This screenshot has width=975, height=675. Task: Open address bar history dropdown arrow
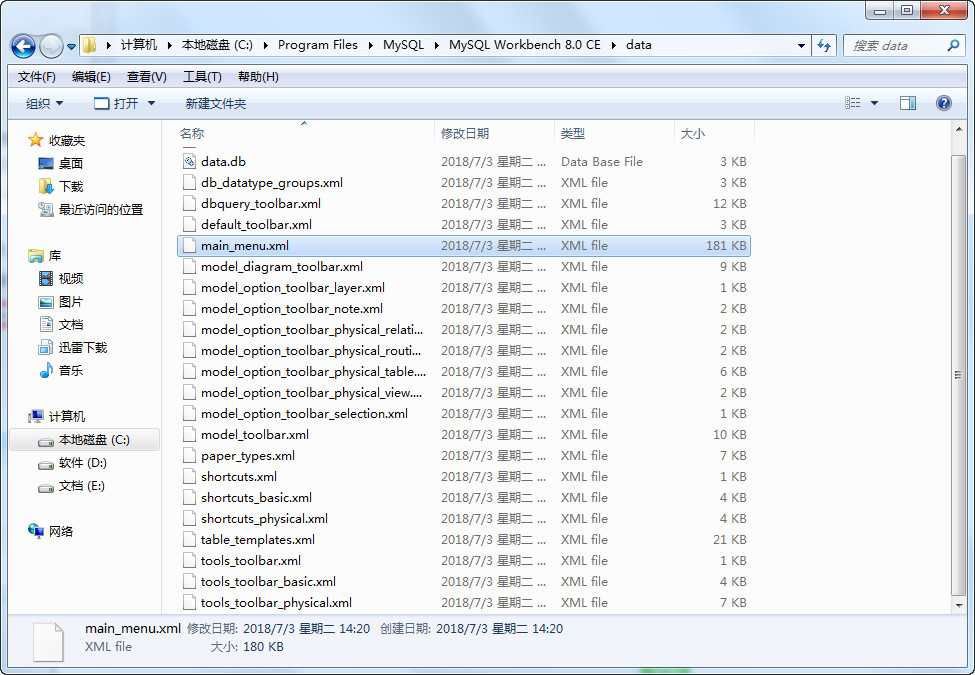pyautogui.click(x=801, y=45)
